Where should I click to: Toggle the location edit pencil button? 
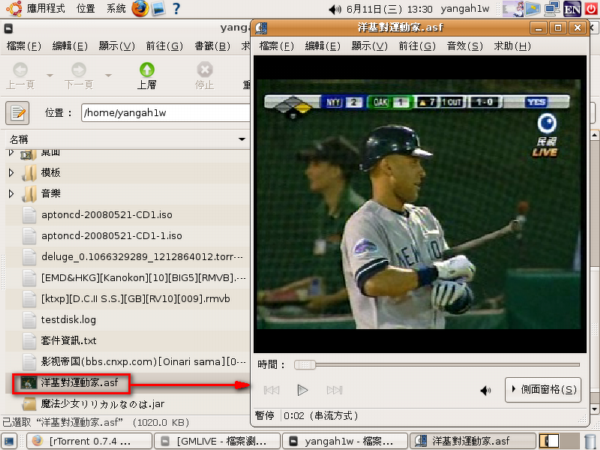pyautogui.click(x=17, y=113)
